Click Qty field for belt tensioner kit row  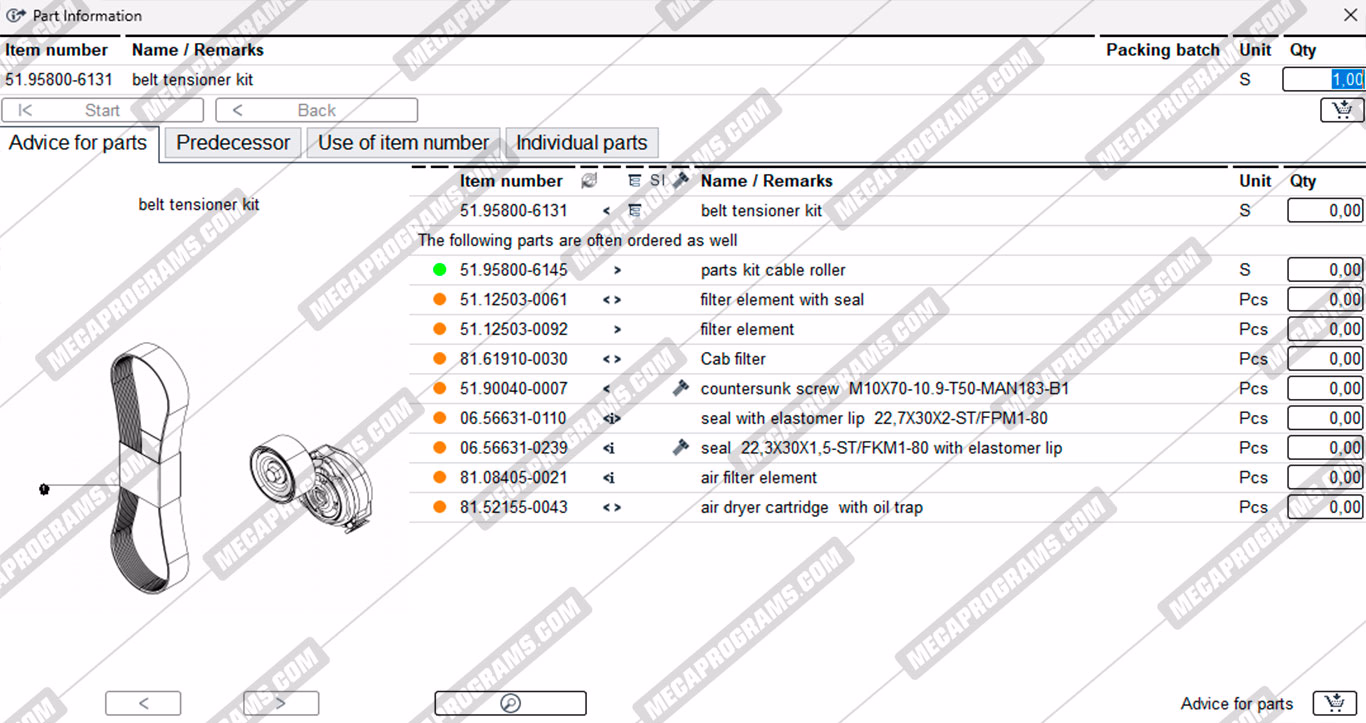tap(1325, 211)
